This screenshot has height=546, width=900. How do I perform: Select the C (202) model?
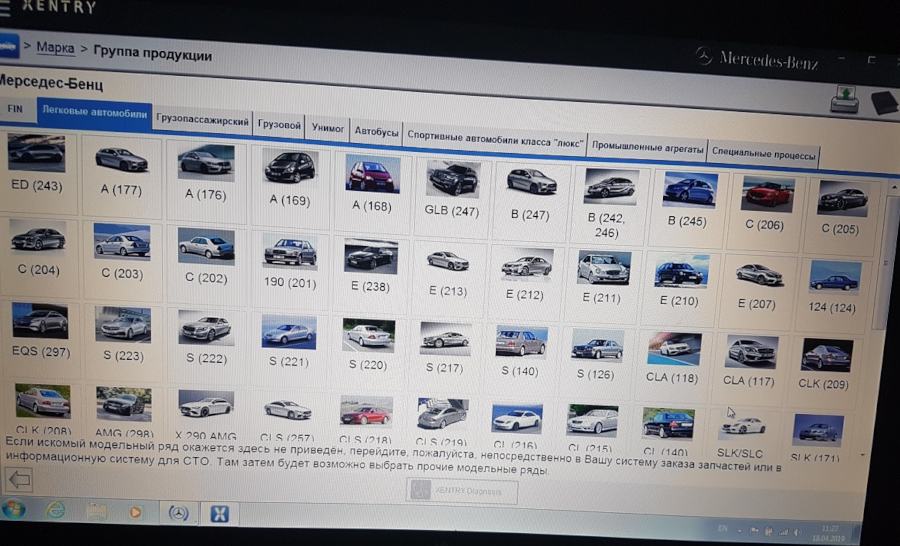[x=206, y=256]
